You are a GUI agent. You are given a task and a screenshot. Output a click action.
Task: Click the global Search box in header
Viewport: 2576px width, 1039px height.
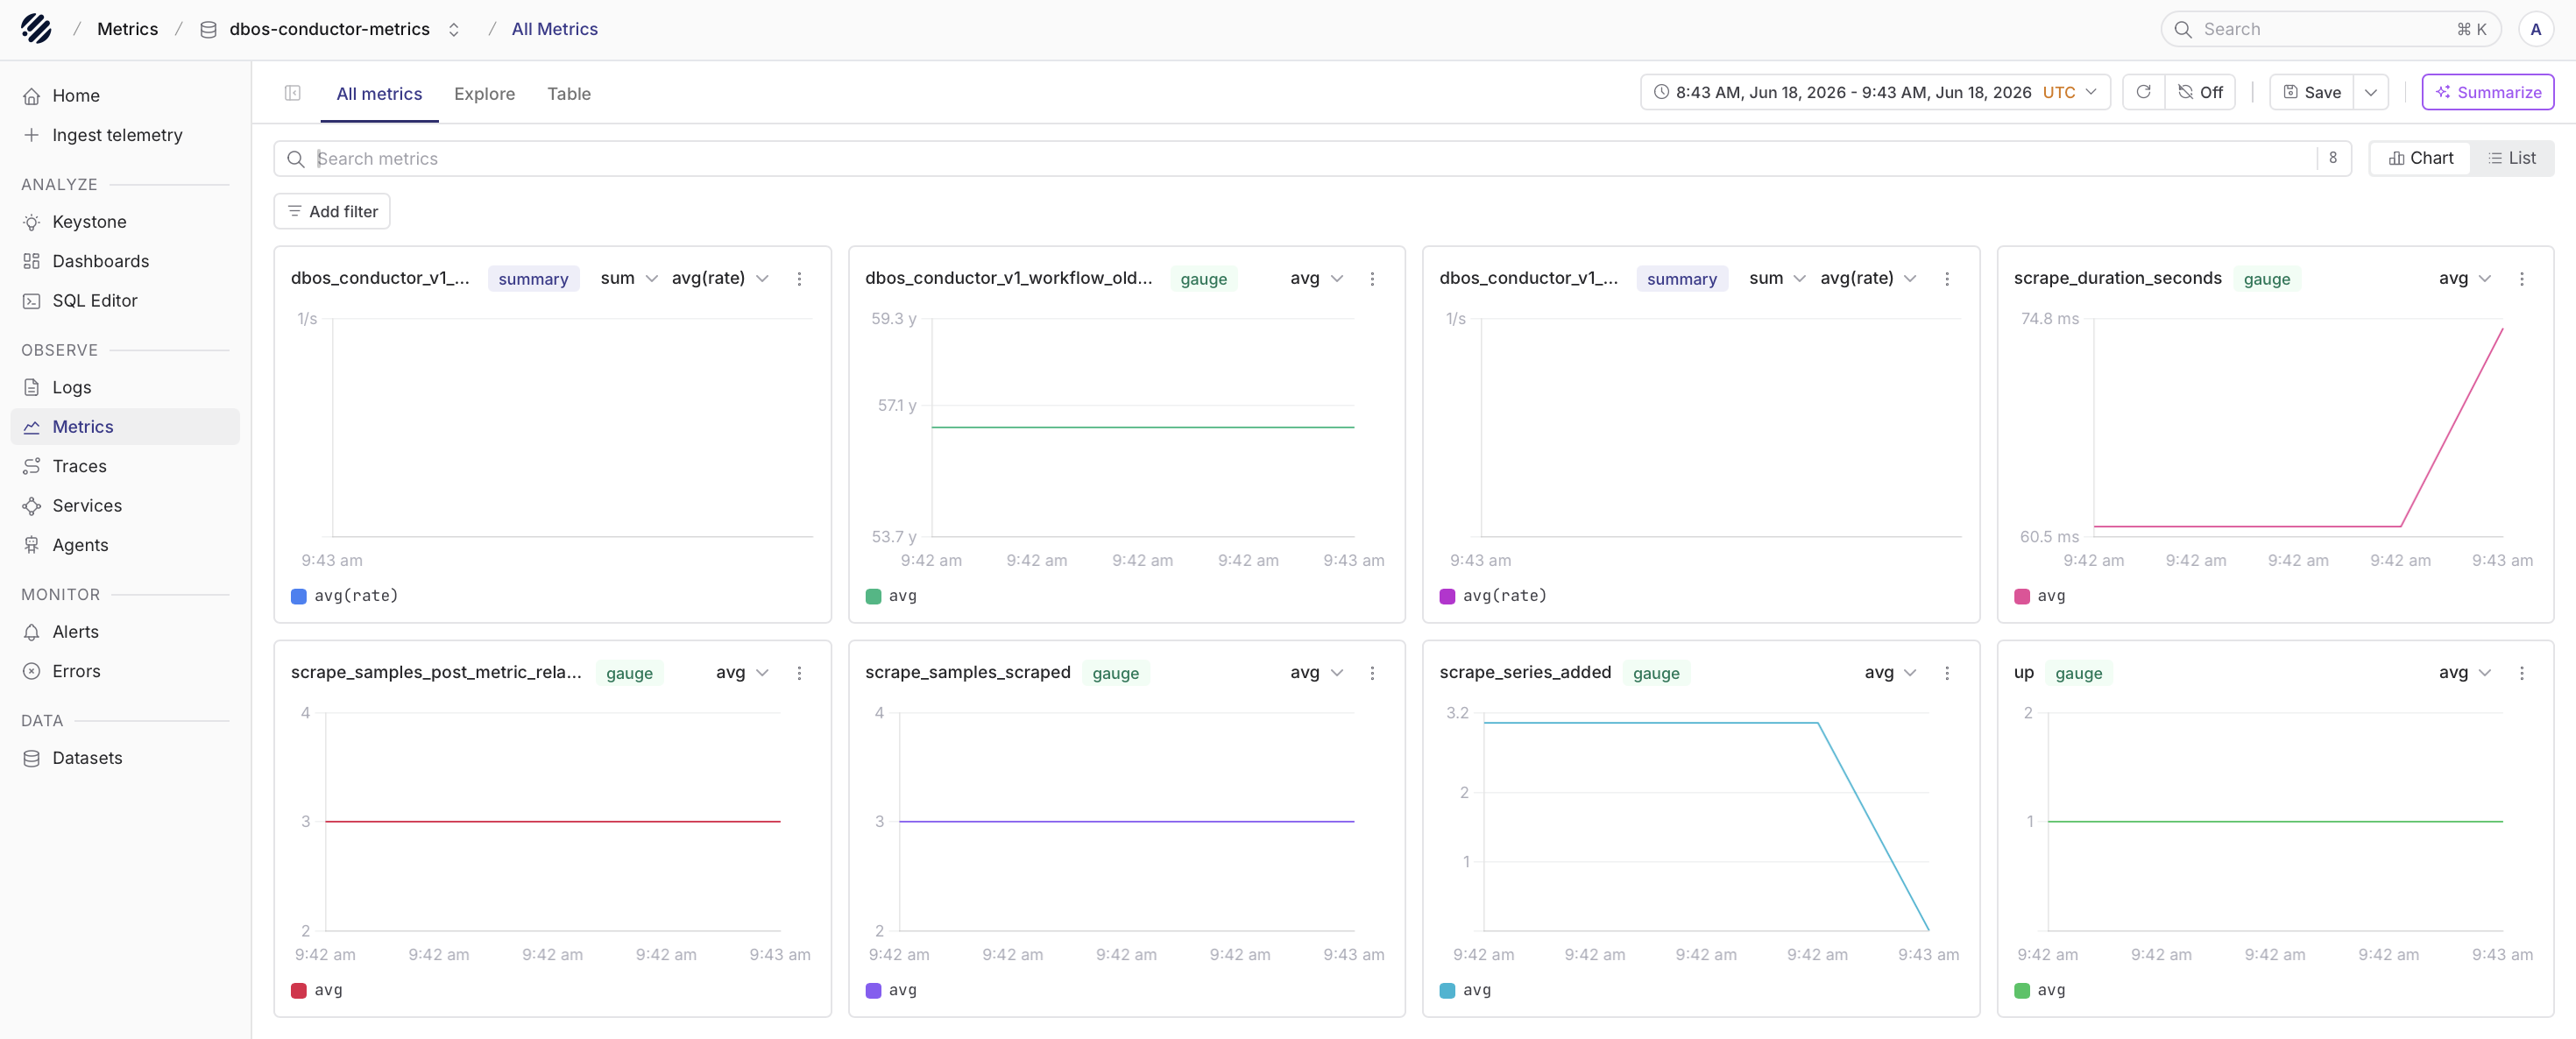tap(2330, 29)
